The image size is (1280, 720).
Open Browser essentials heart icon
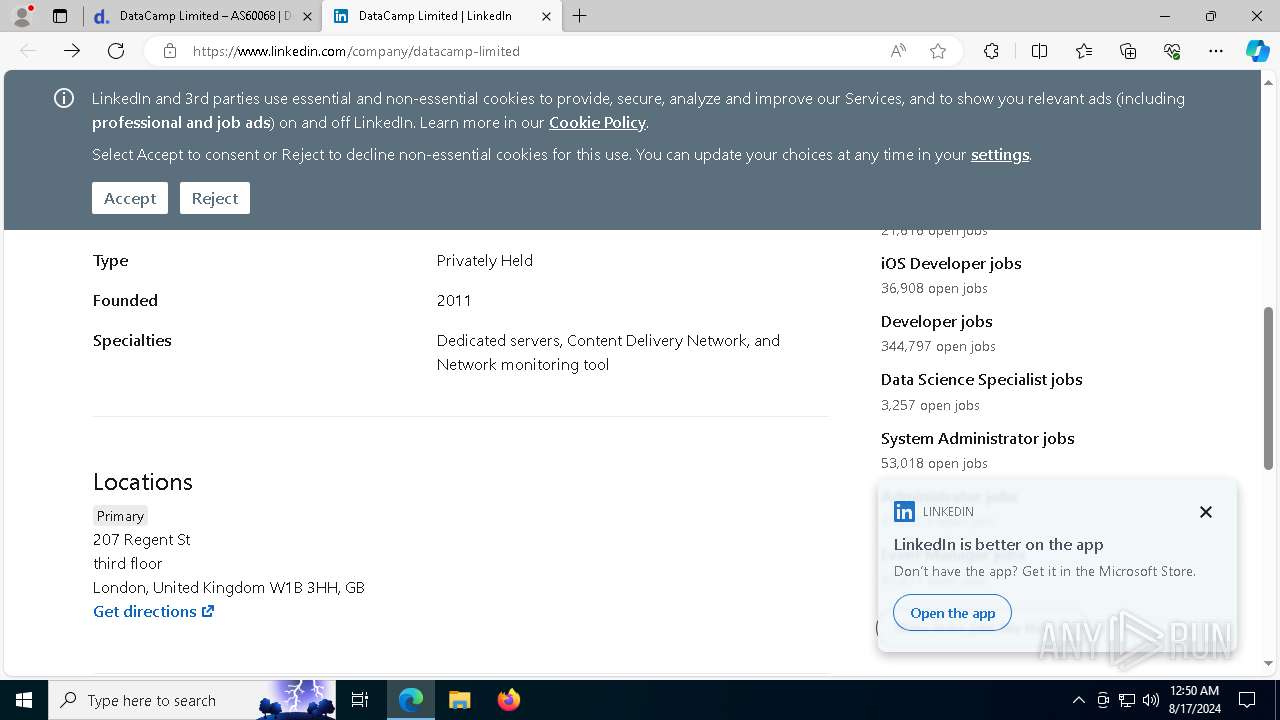(x=1172, y=51)
